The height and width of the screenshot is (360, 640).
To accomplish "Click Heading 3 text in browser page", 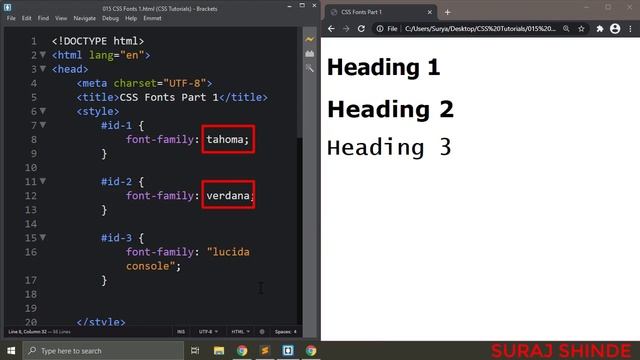I will click(x=389, y=147).
